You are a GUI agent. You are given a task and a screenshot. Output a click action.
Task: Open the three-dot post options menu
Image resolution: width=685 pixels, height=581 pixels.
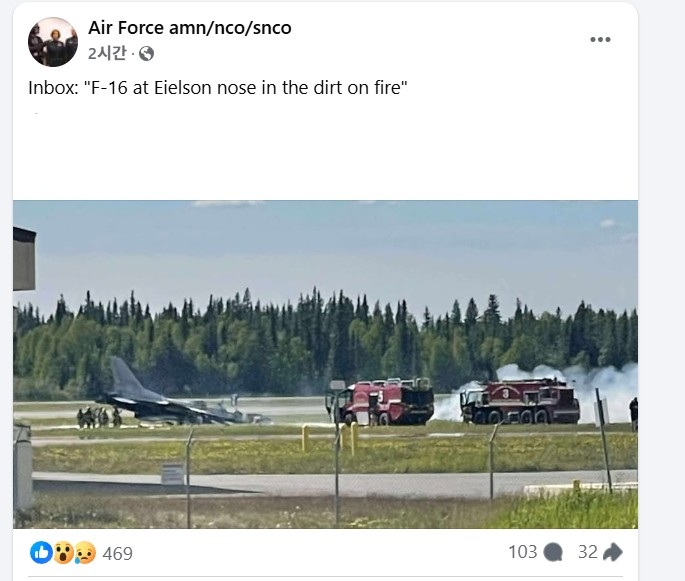(600, 39)
